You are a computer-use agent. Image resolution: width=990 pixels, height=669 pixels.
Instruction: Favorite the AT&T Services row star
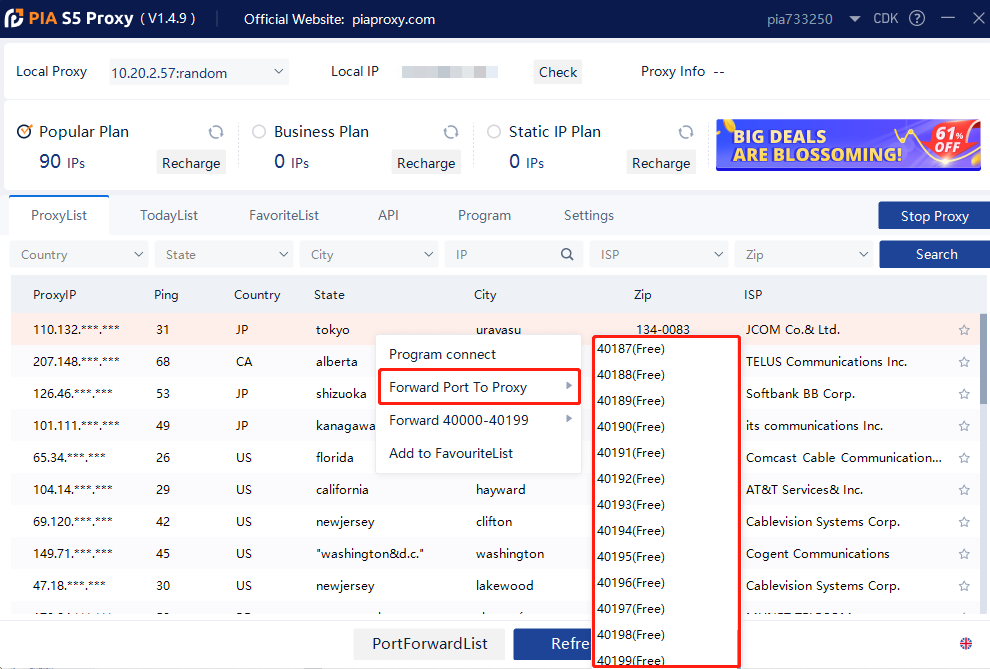coord(964,490)
